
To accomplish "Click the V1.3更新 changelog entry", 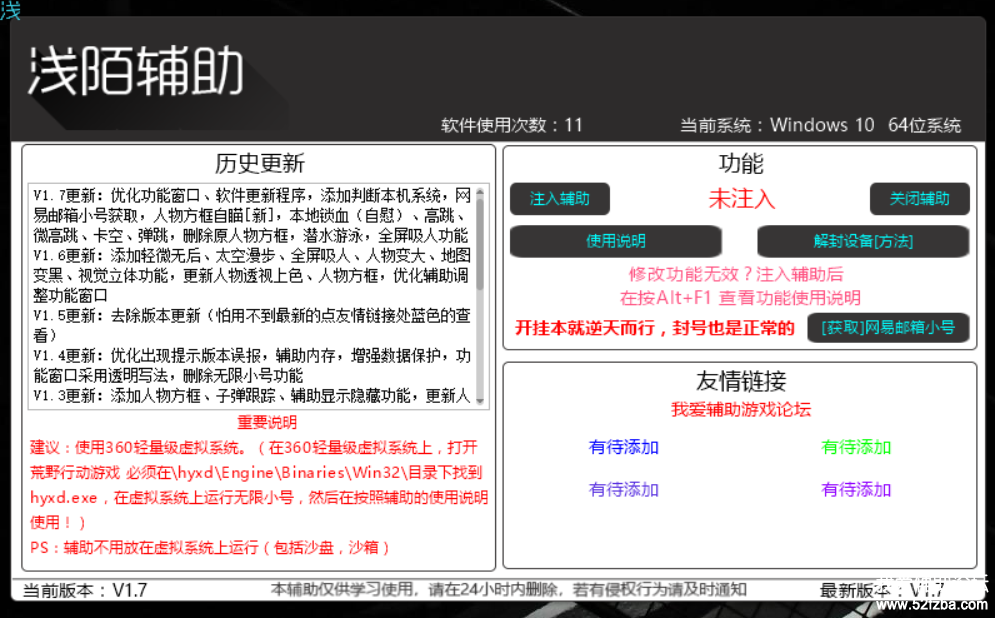I will (252, 396).
